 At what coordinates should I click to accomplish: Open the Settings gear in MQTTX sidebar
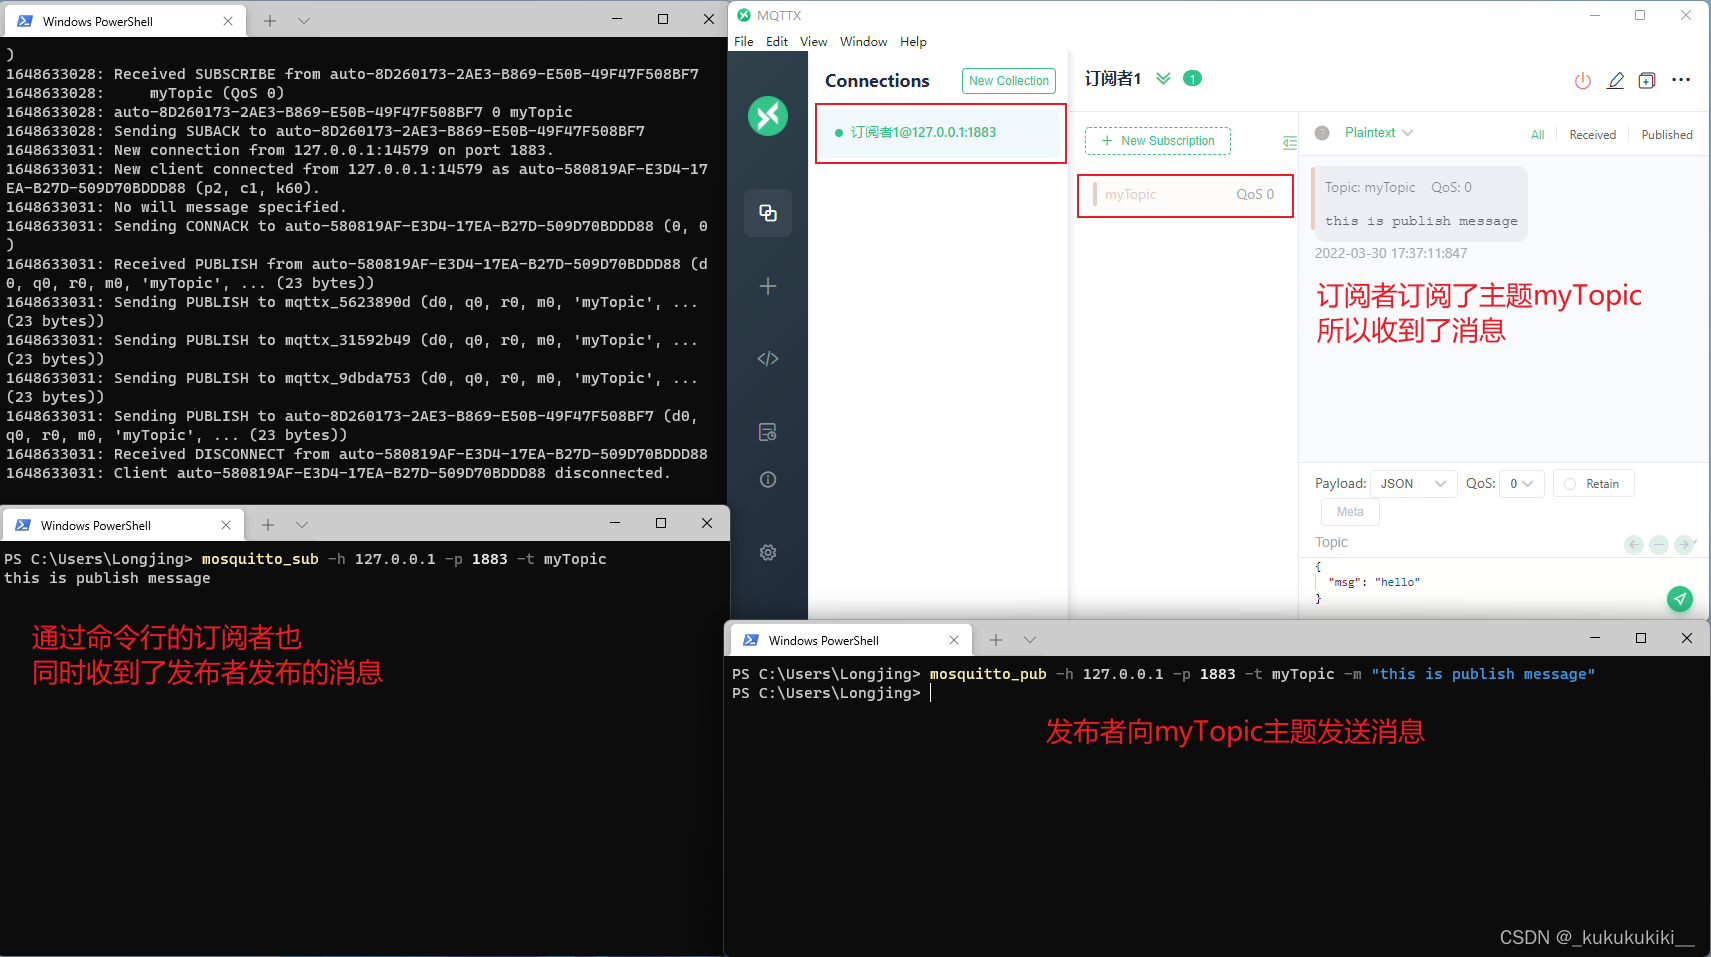pyautogui.click(x=768, y=552)
